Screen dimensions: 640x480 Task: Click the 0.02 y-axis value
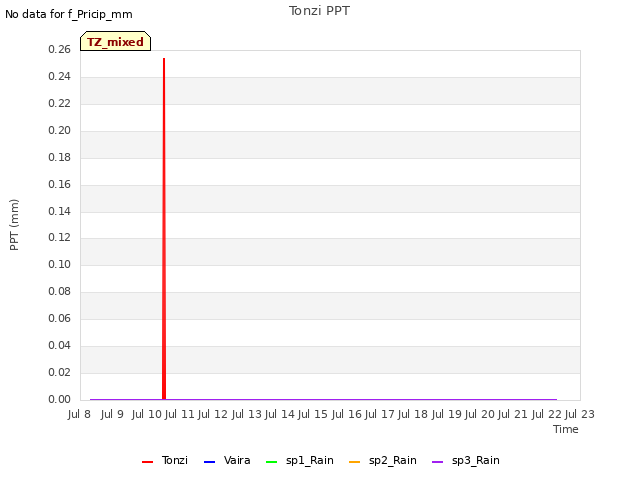click(x=60, y=372)
